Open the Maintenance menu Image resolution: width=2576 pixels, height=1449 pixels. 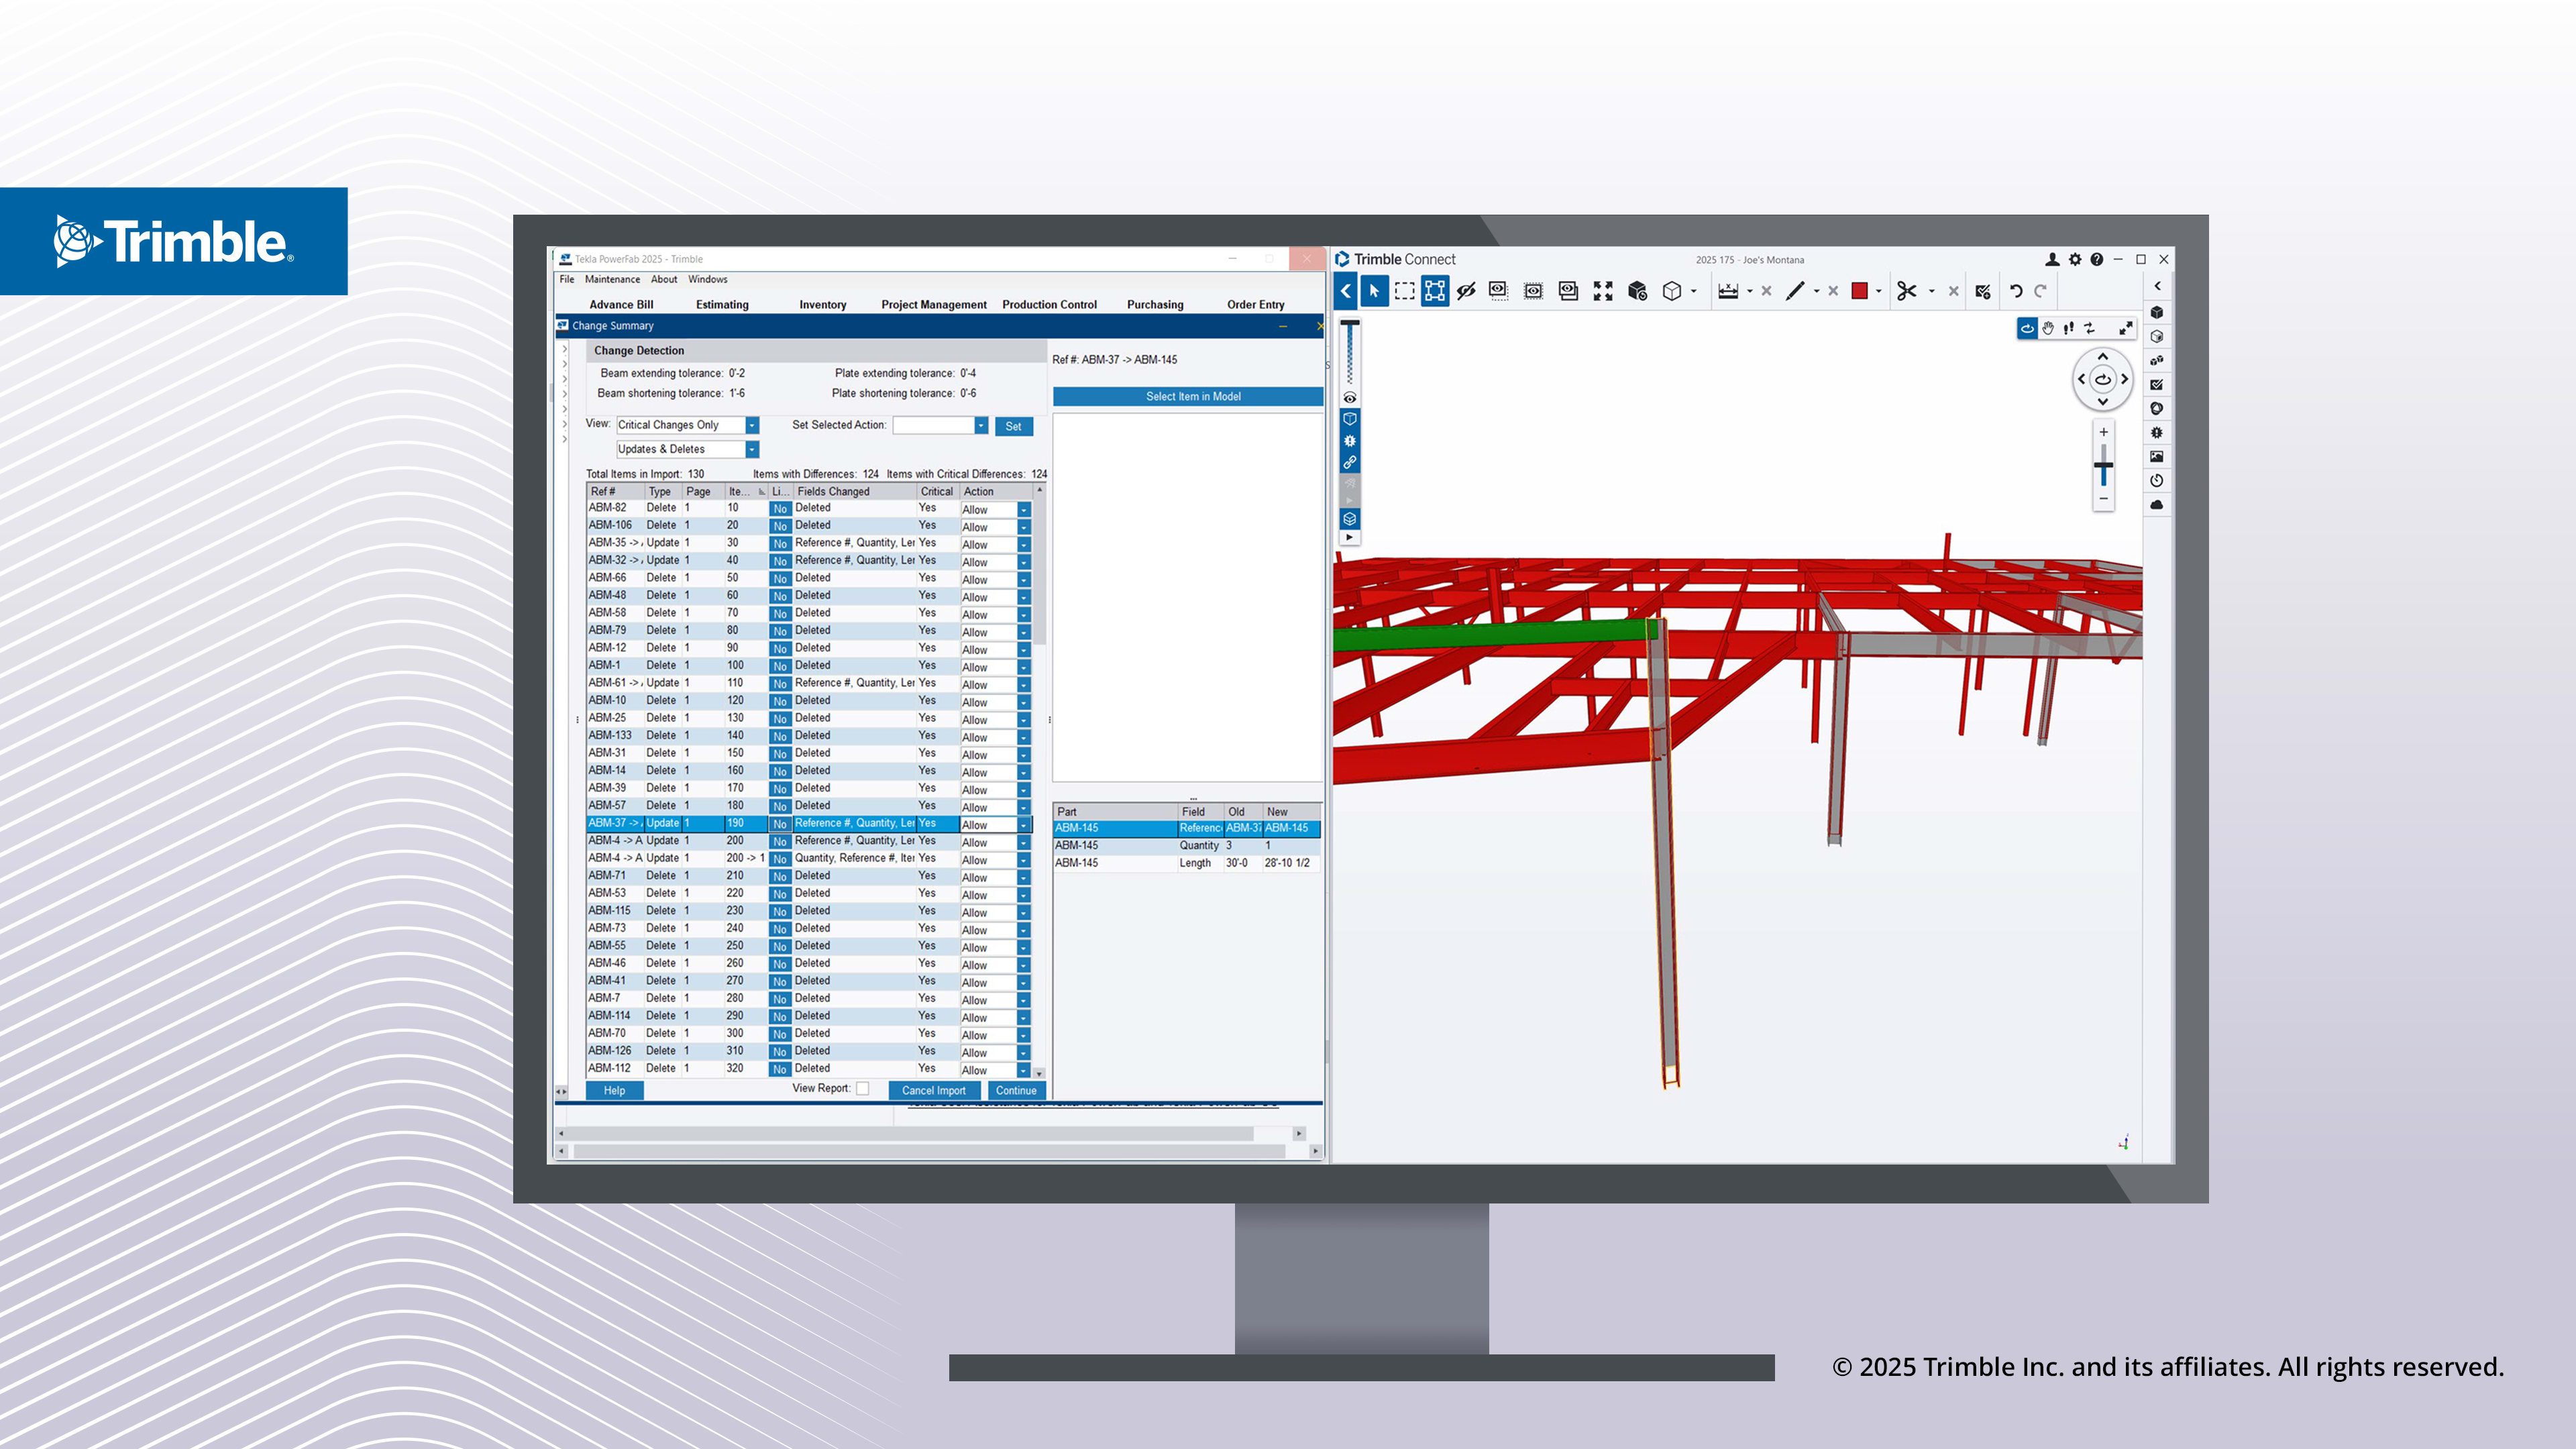pos(612,279)
